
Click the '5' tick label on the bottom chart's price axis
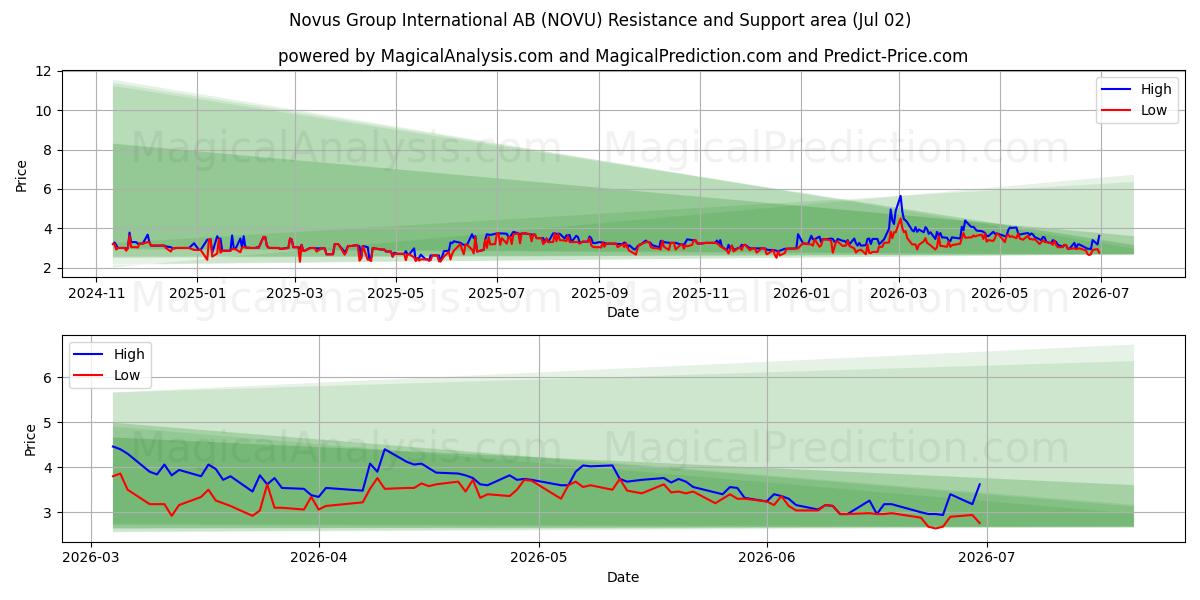point(49,423)
